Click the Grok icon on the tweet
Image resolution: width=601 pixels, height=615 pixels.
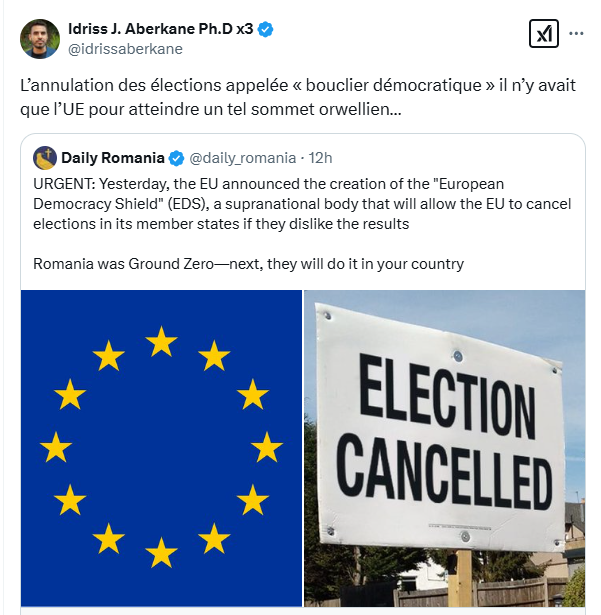point(543,35)
